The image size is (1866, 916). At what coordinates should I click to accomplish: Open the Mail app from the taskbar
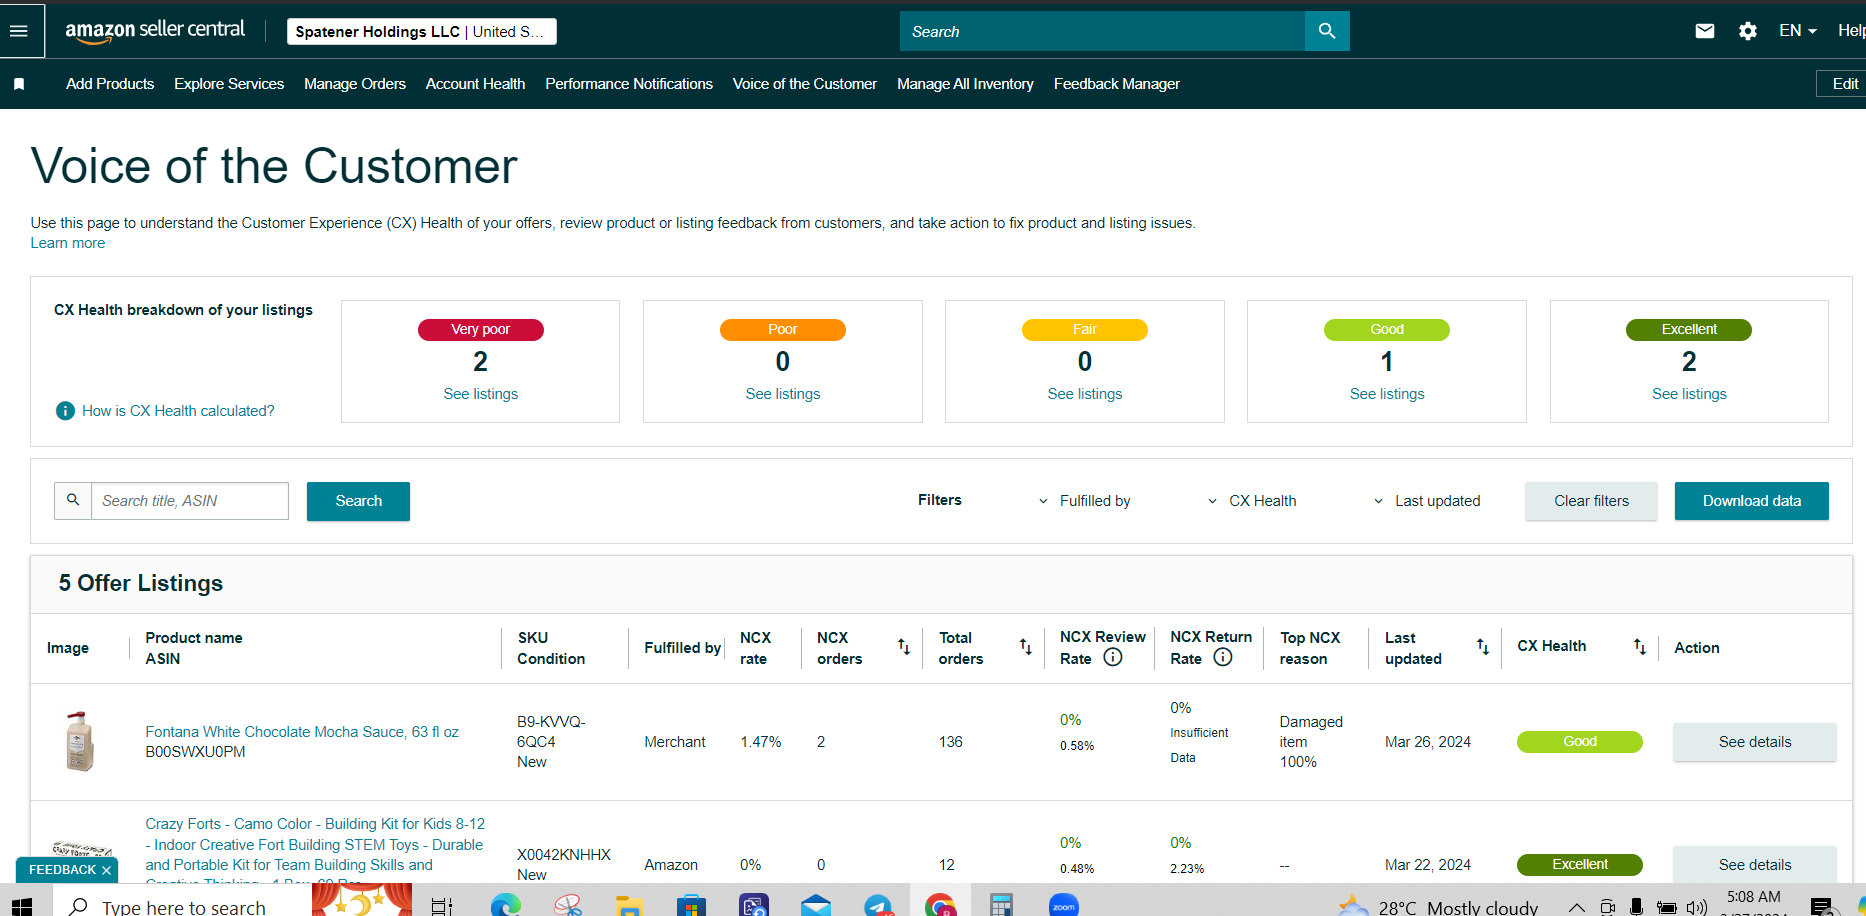tap(816, 906)
